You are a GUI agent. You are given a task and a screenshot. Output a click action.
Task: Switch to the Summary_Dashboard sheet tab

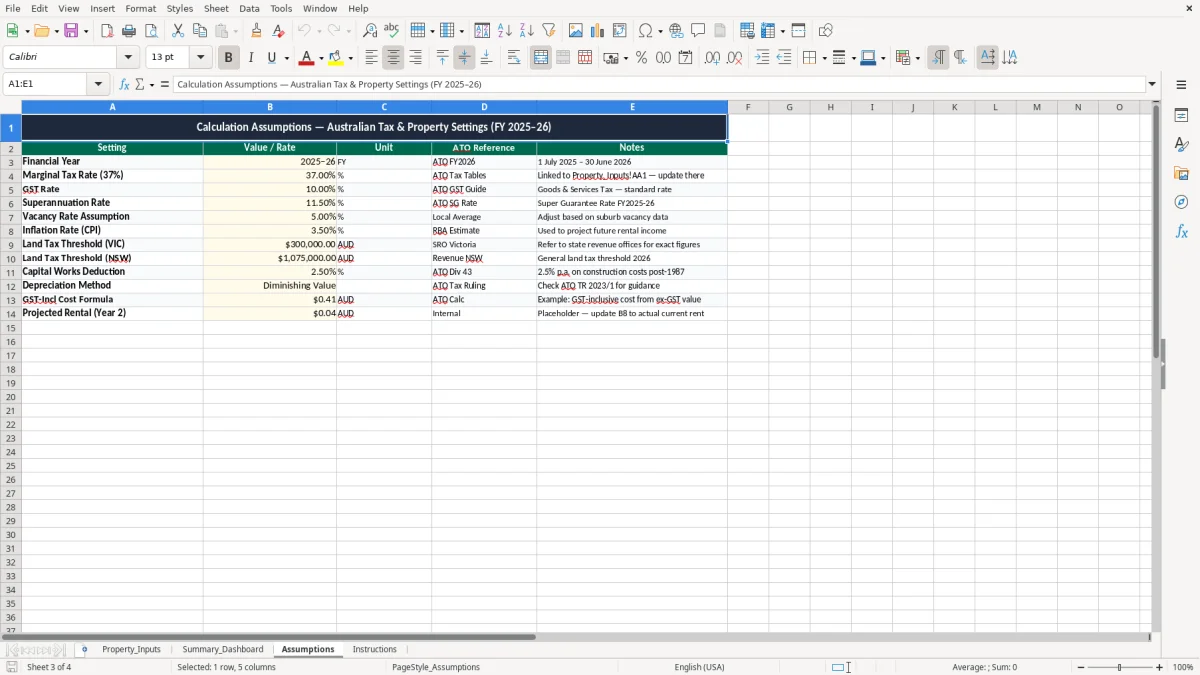click(x=223, y=650)
